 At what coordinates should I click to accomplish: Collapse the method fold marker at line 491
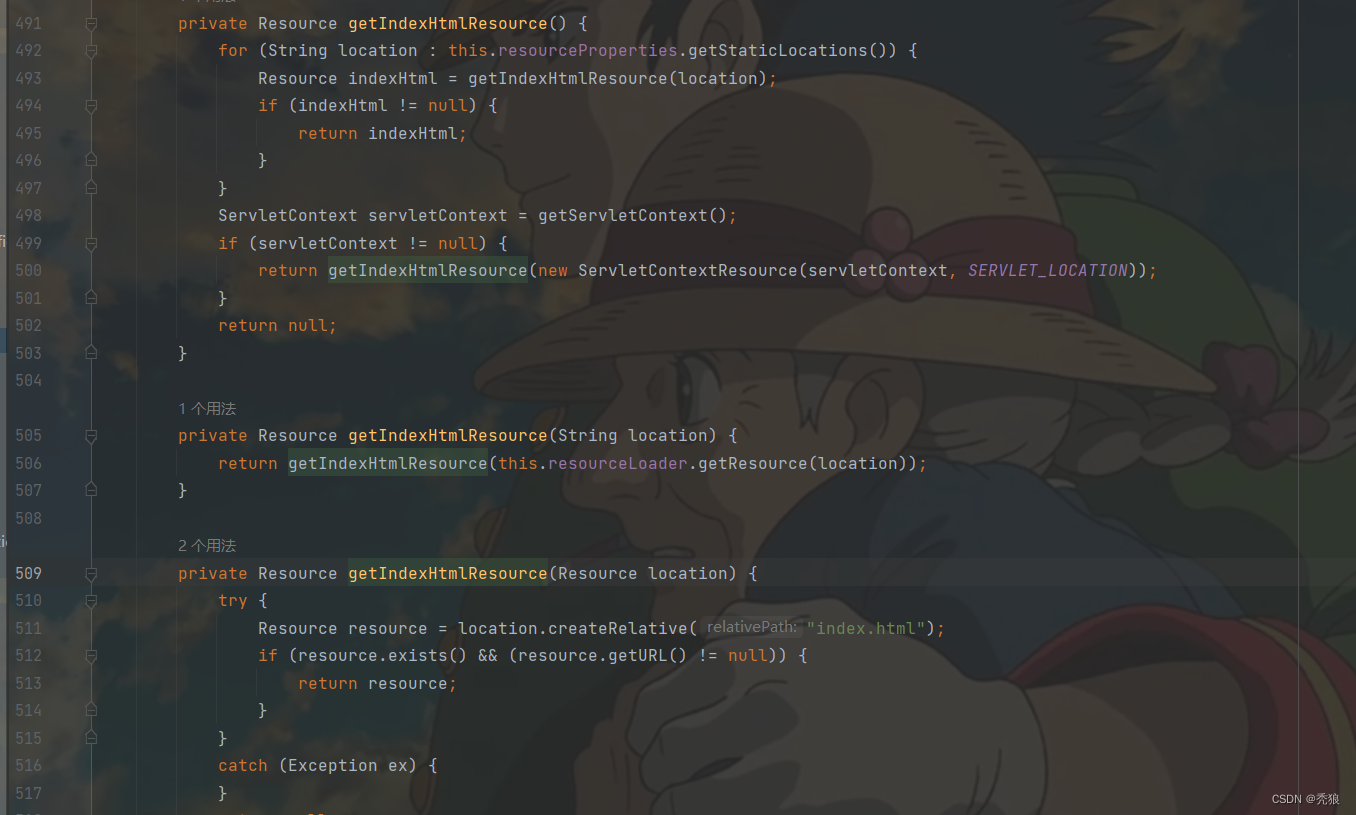click(x=91, y=23)
